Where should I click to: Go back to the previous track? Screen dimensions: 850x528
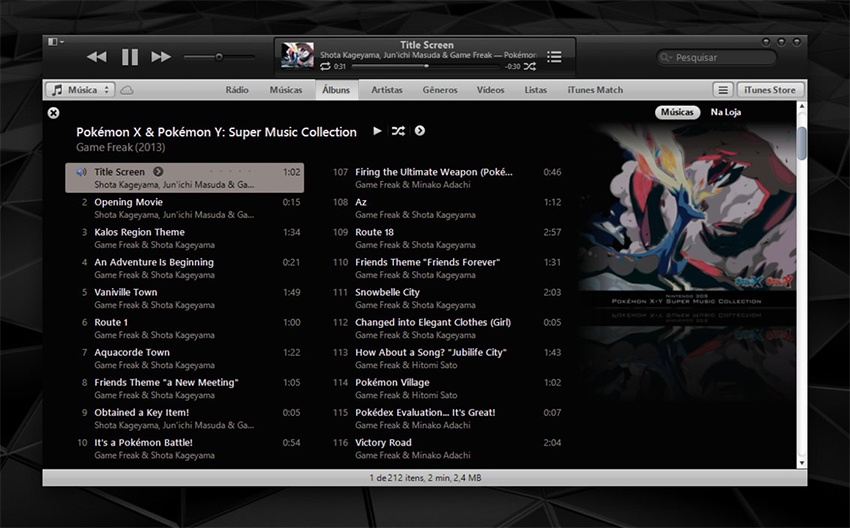pyautogui.click(x=97, y=57)
